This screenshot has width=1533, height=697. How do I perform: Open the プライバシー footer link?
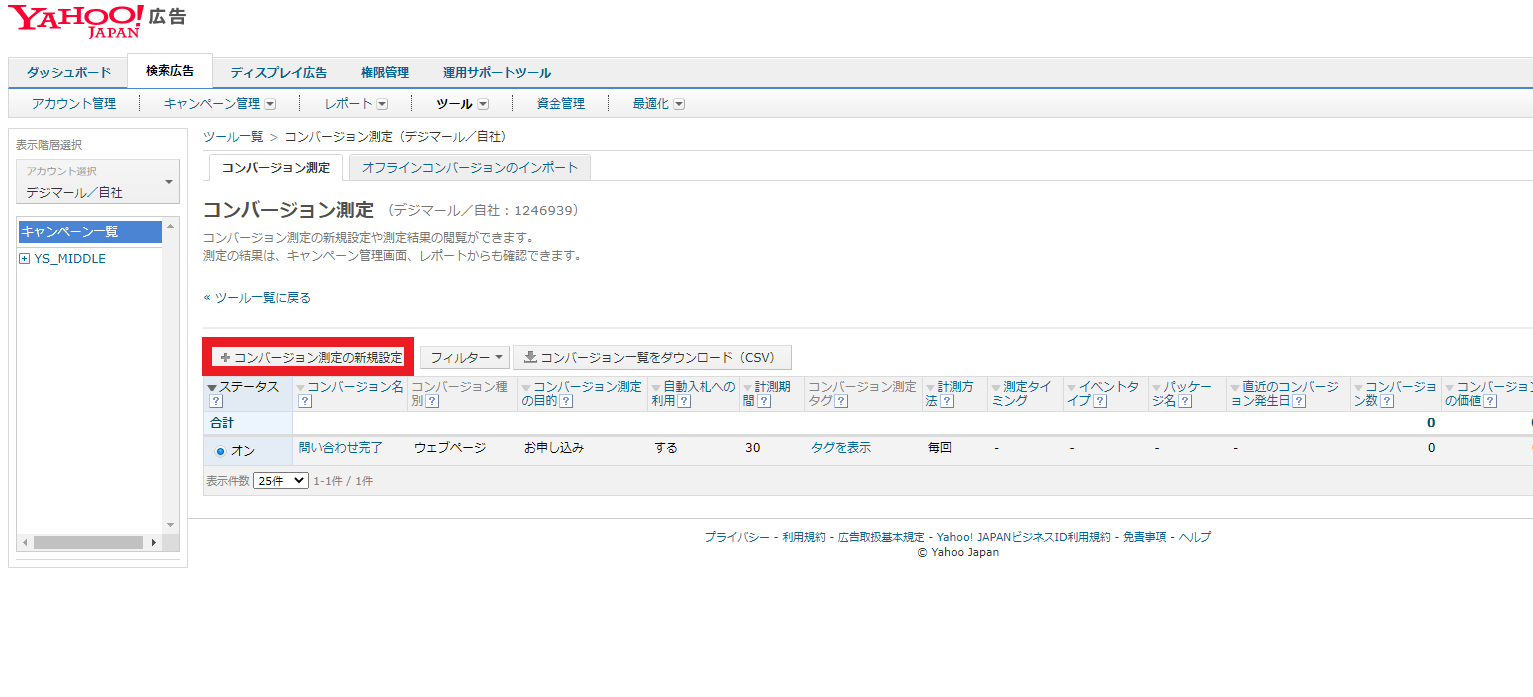pyautogui.click(x=737, y=537)
